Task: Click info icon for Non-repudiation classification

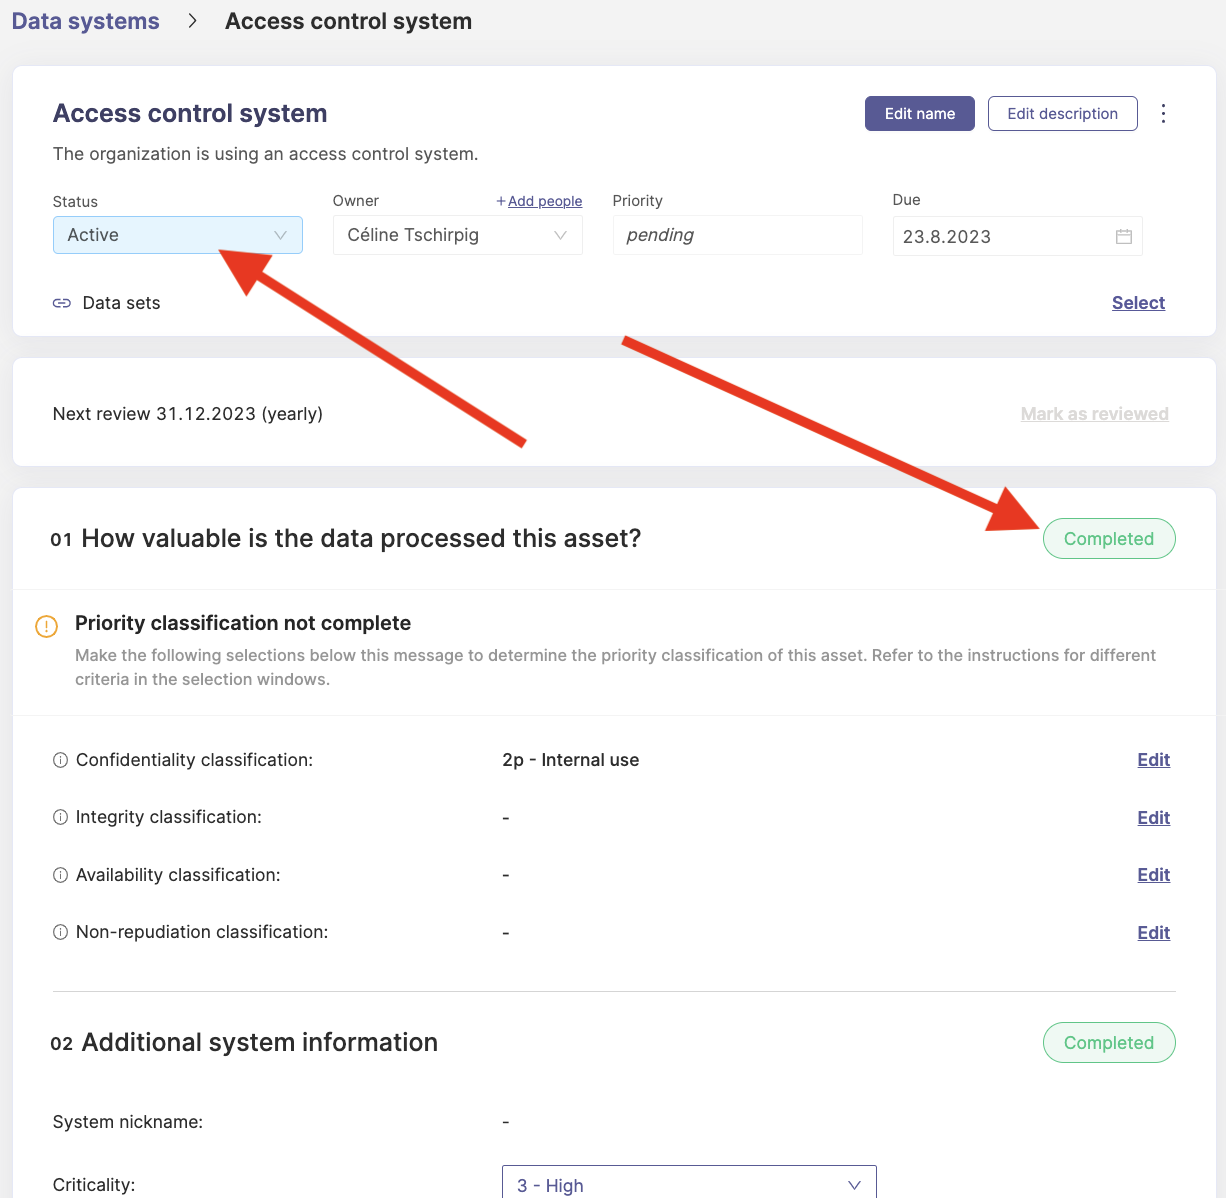Action: click(60, 932)
